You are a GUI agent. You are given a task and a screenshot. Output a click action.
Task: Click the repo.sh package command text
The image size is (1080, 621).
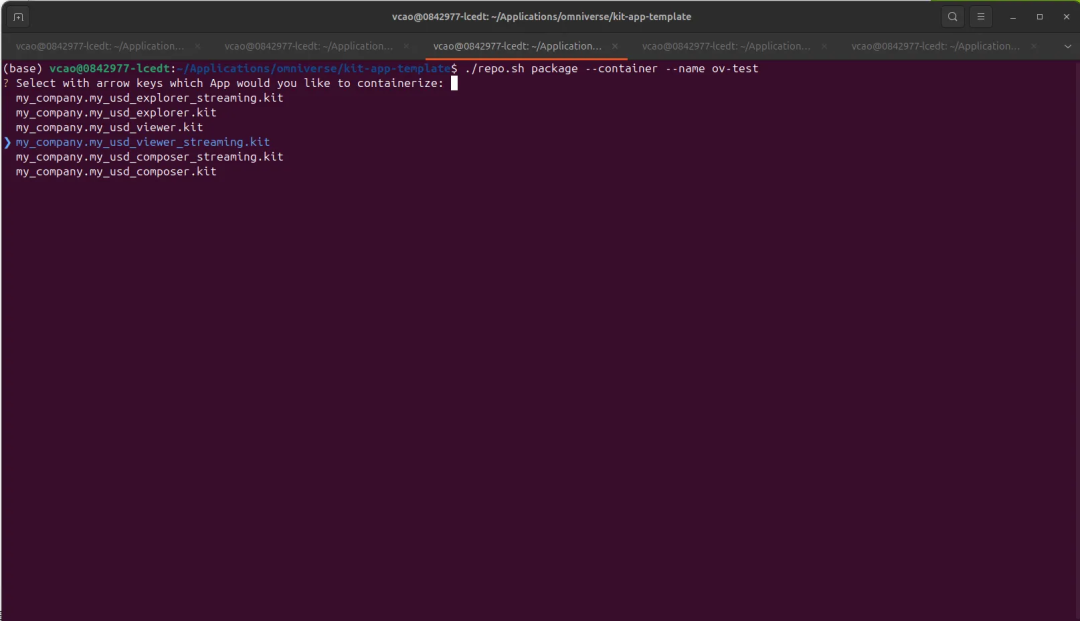point(612,68)
